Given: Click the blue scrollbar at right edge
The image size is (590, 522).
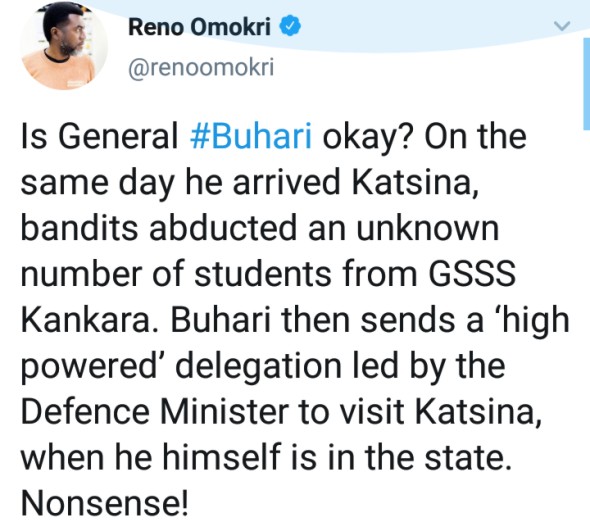Looking at the screenshot, I should point(586,84).
